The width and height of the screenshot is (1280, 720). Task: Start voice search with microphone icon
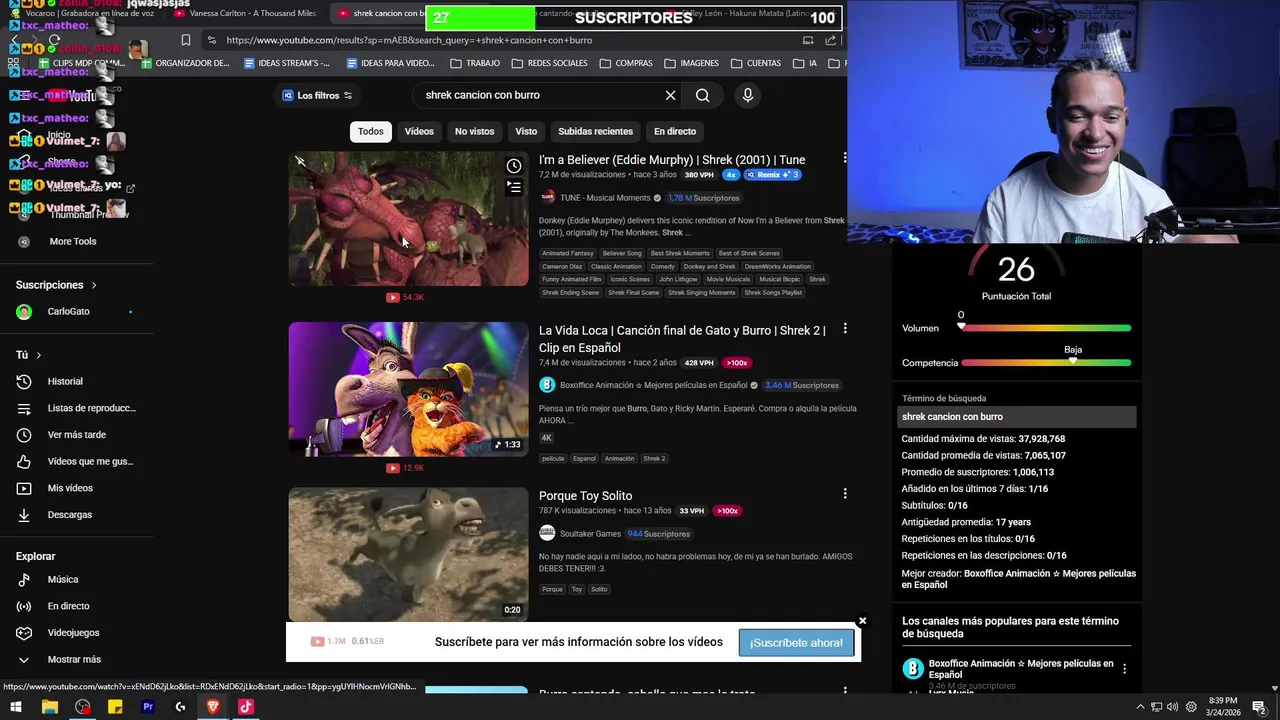tap(747, 95)
